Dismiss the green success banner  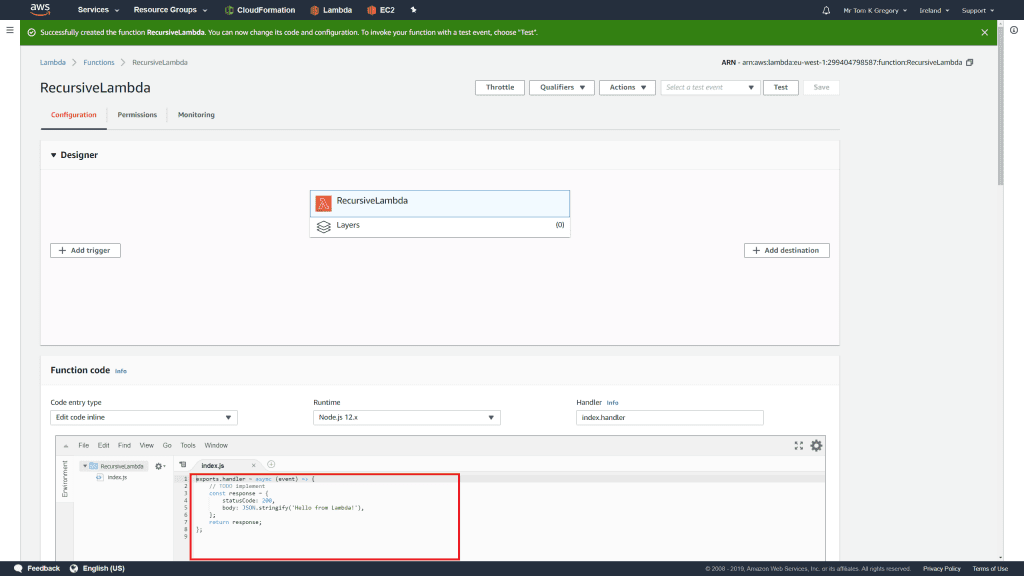[984, 32]
